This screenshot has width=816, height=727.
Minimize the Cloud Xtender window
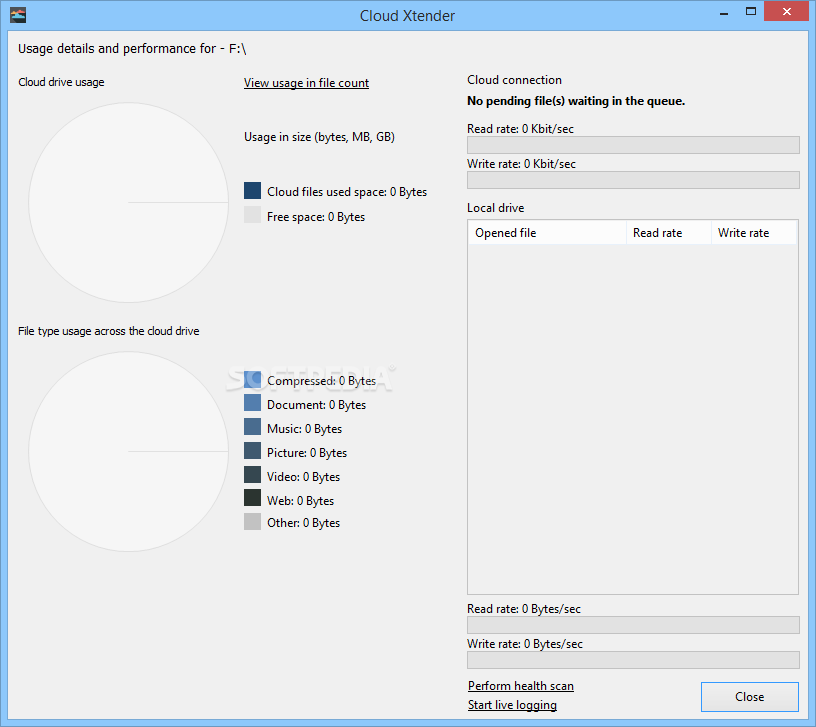[x=724, y=12]
